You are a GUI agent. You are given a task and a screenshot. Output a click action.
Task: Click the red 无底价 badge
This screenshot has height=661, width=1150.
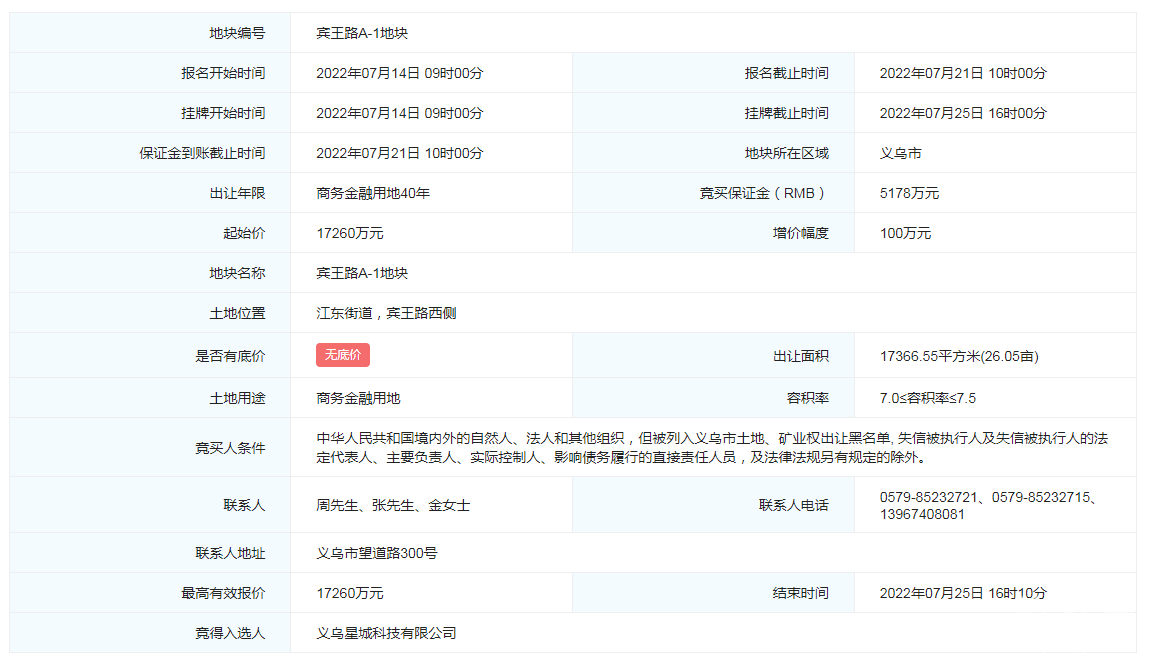[x=343, y=355]
